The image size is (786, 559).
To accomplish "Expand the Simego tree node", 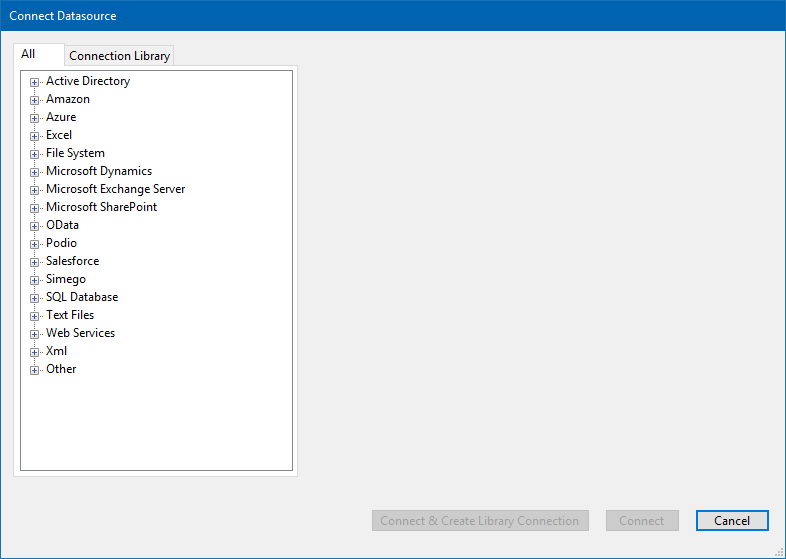I will 34,280.
